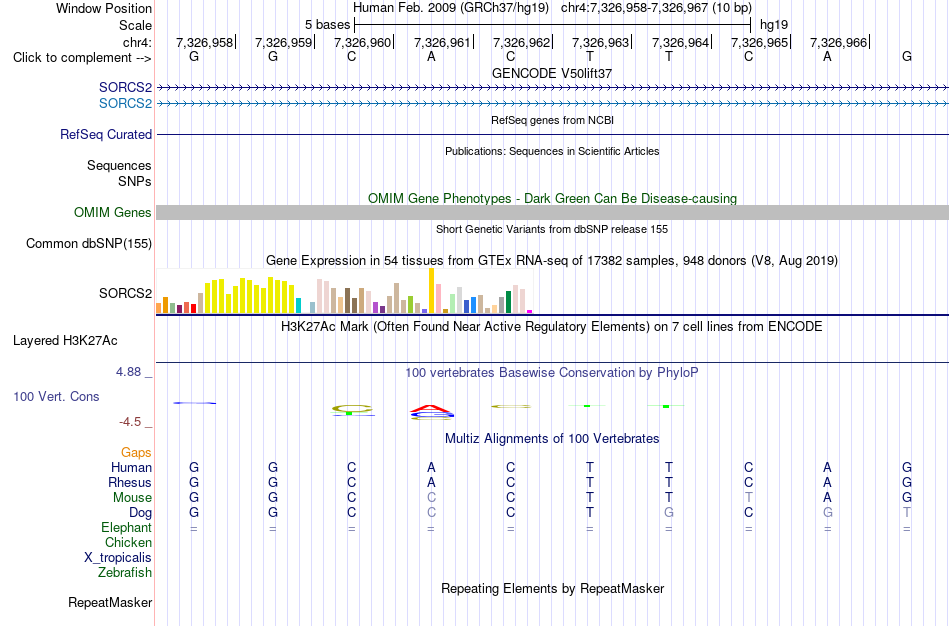Click 'Human Feb. 2009 (GRCh37/hg19)' assembly text

click(x=451, y=8)
